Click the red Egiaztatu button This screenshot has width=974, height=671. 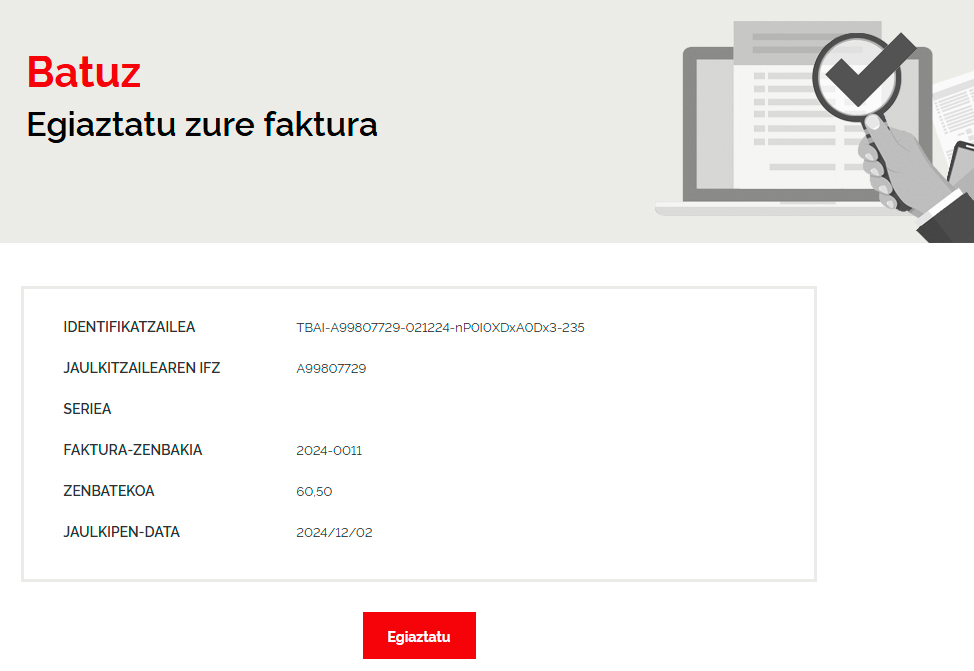pos(419,636)
